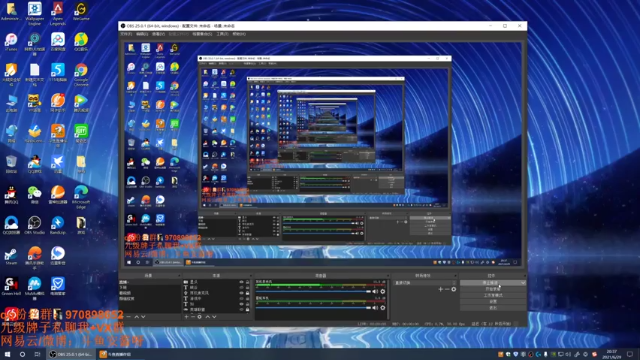Click the 工作室模式 studio mode button
The width and height of the screenshot is (640, 360).
[x=493, y=295]
